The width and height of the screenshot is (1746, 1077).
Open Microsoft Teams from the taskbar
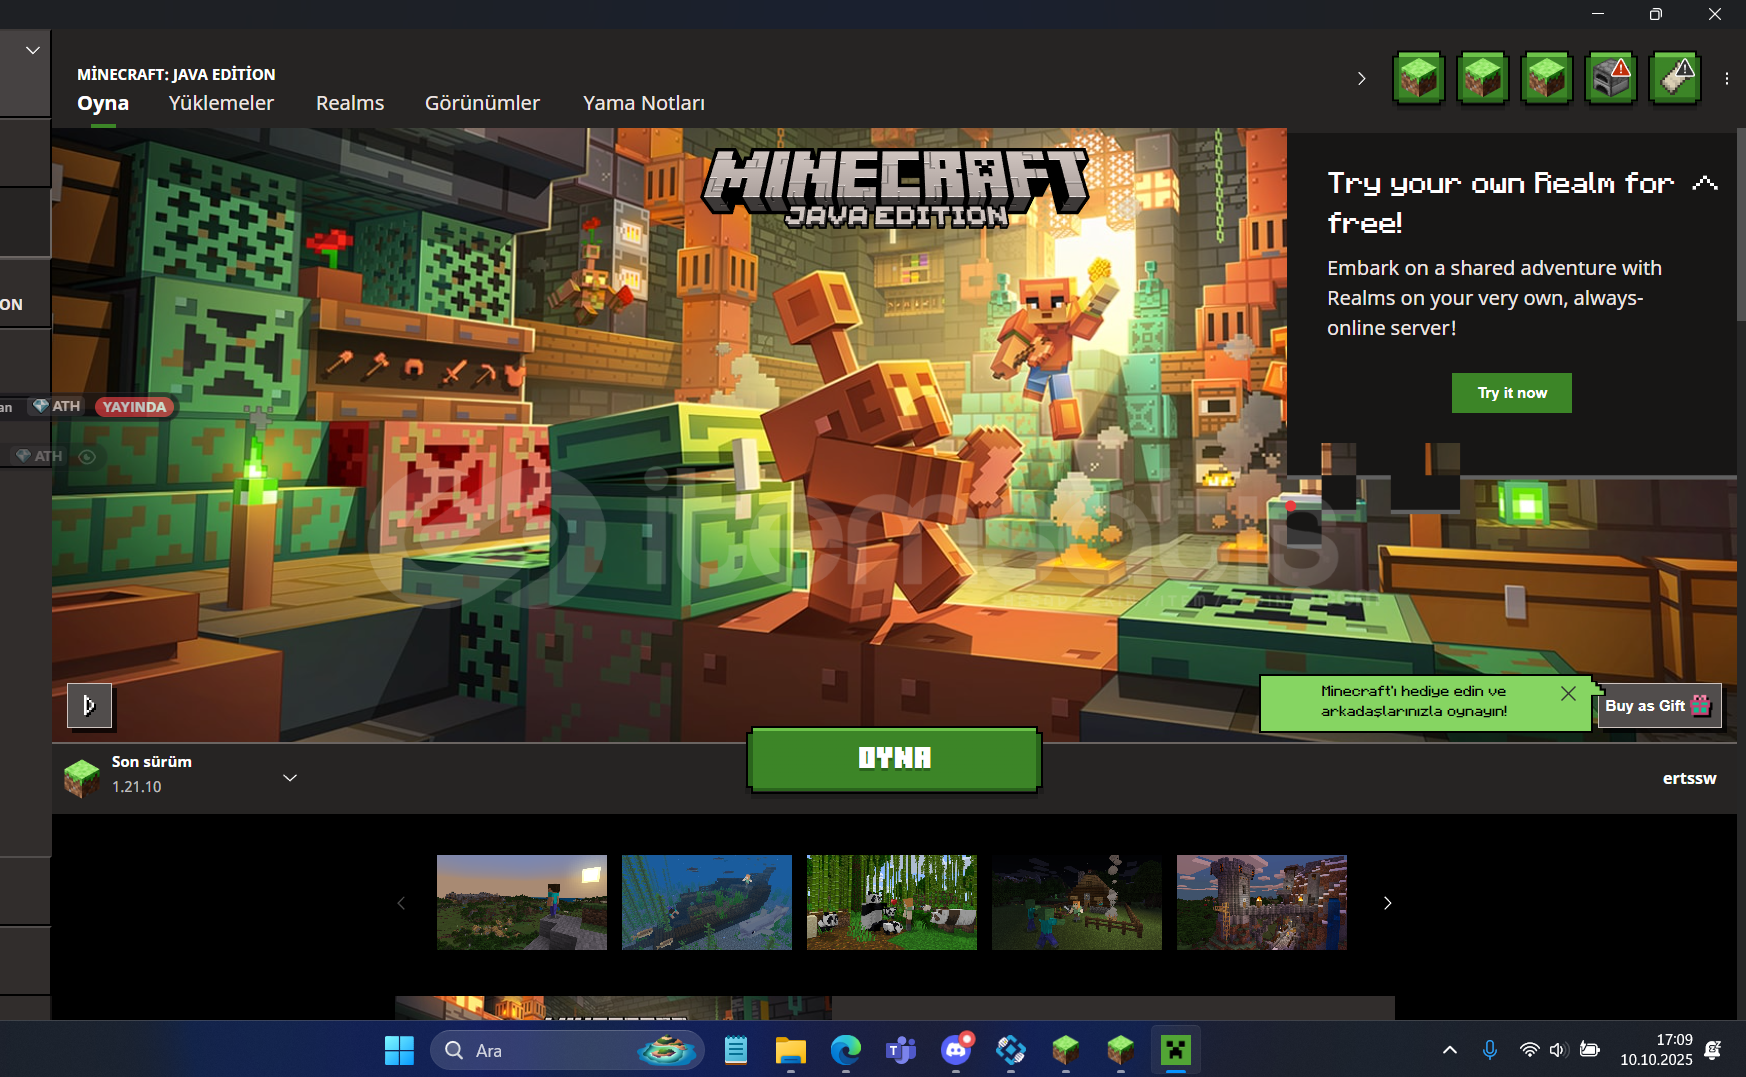point(901,1050)
